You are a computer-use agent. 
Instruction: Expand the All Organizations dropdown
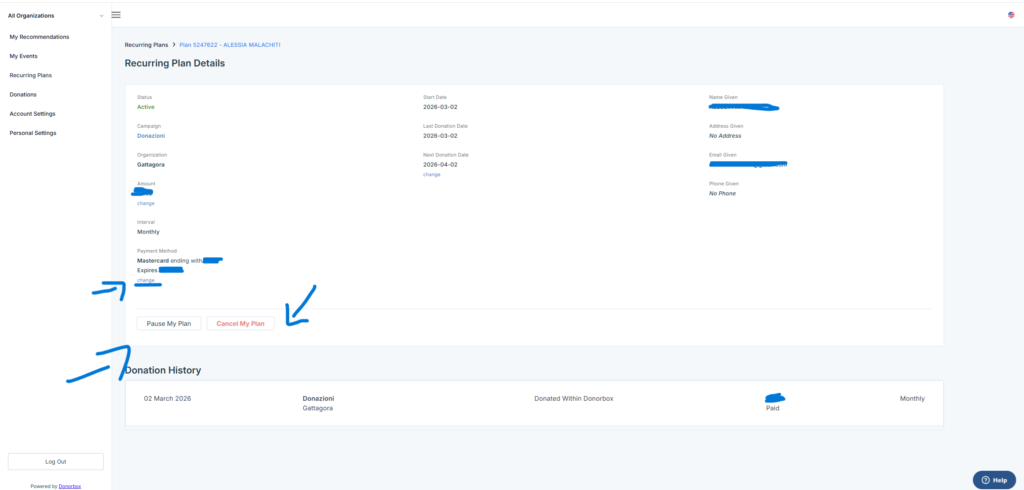(55, 16)
